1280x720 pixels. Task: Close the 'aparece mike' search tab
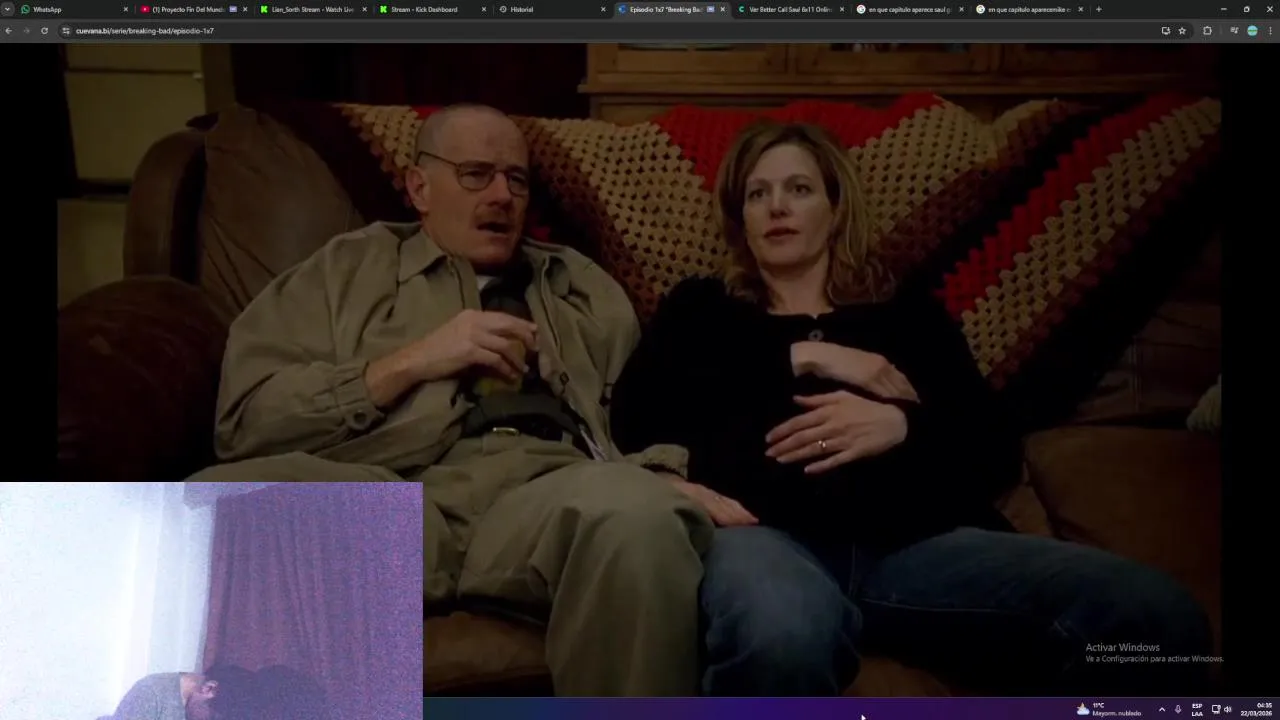(x=1080, y=9)
